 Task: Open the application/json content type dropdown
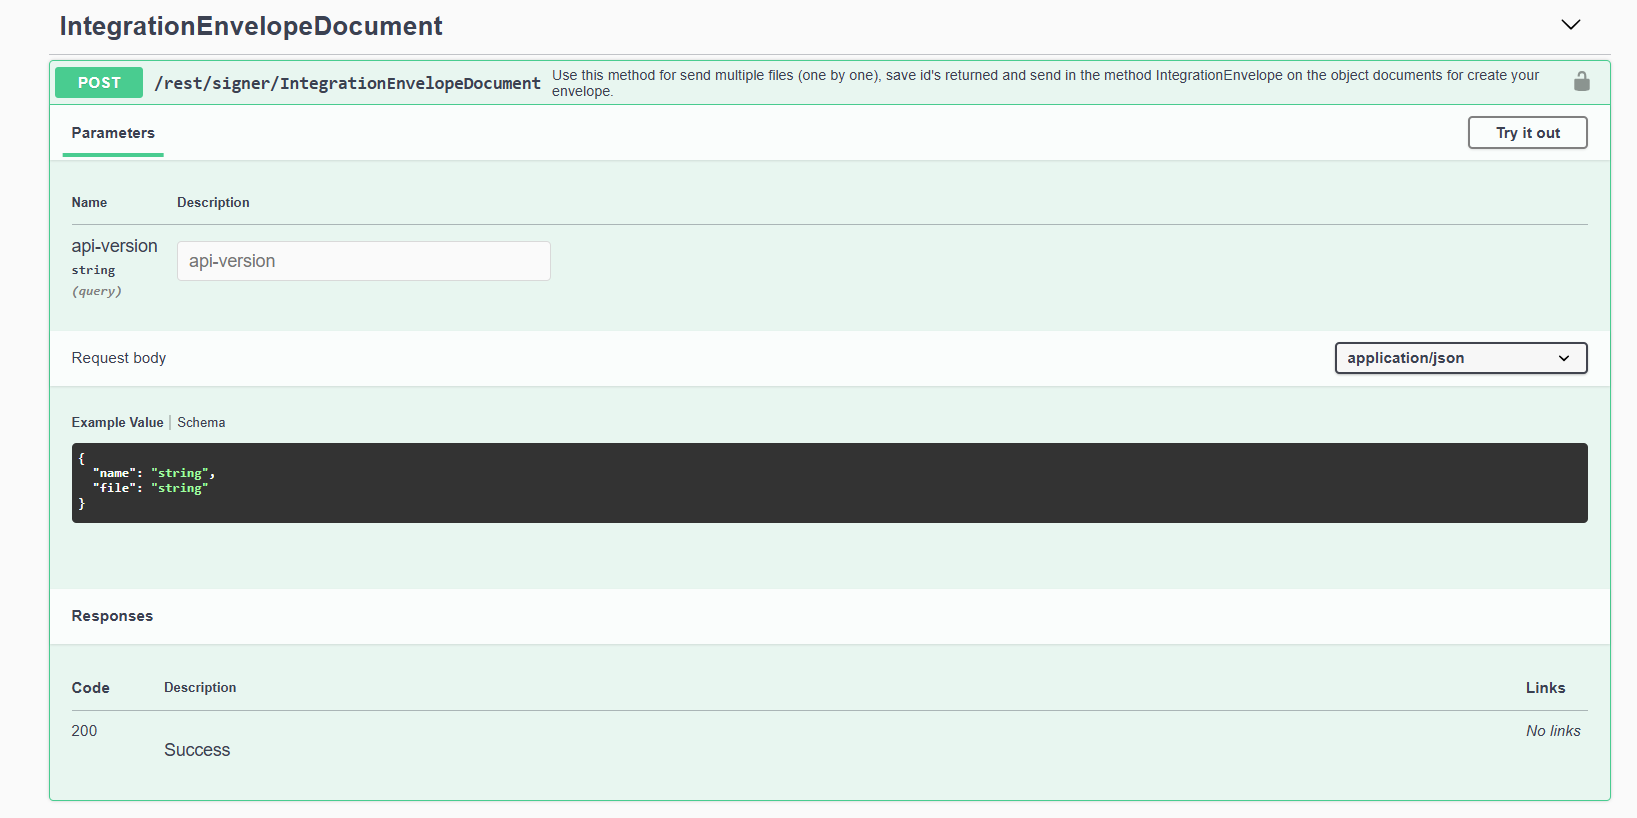(1460, 358)
